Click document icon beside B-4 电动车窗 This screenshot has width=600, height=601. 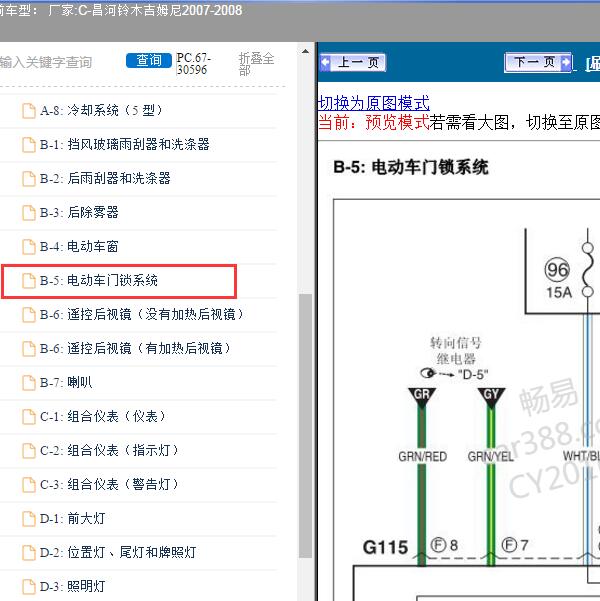tap(29, 247)
